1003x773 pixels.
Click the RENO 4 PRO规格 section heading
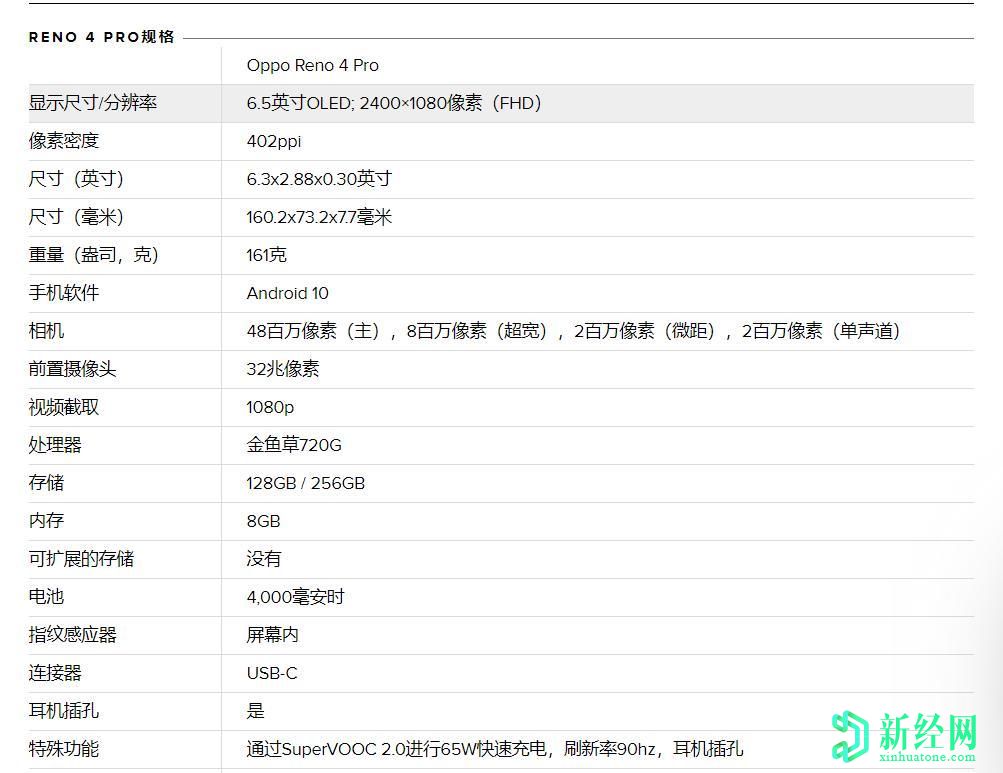tap(99, 36)
